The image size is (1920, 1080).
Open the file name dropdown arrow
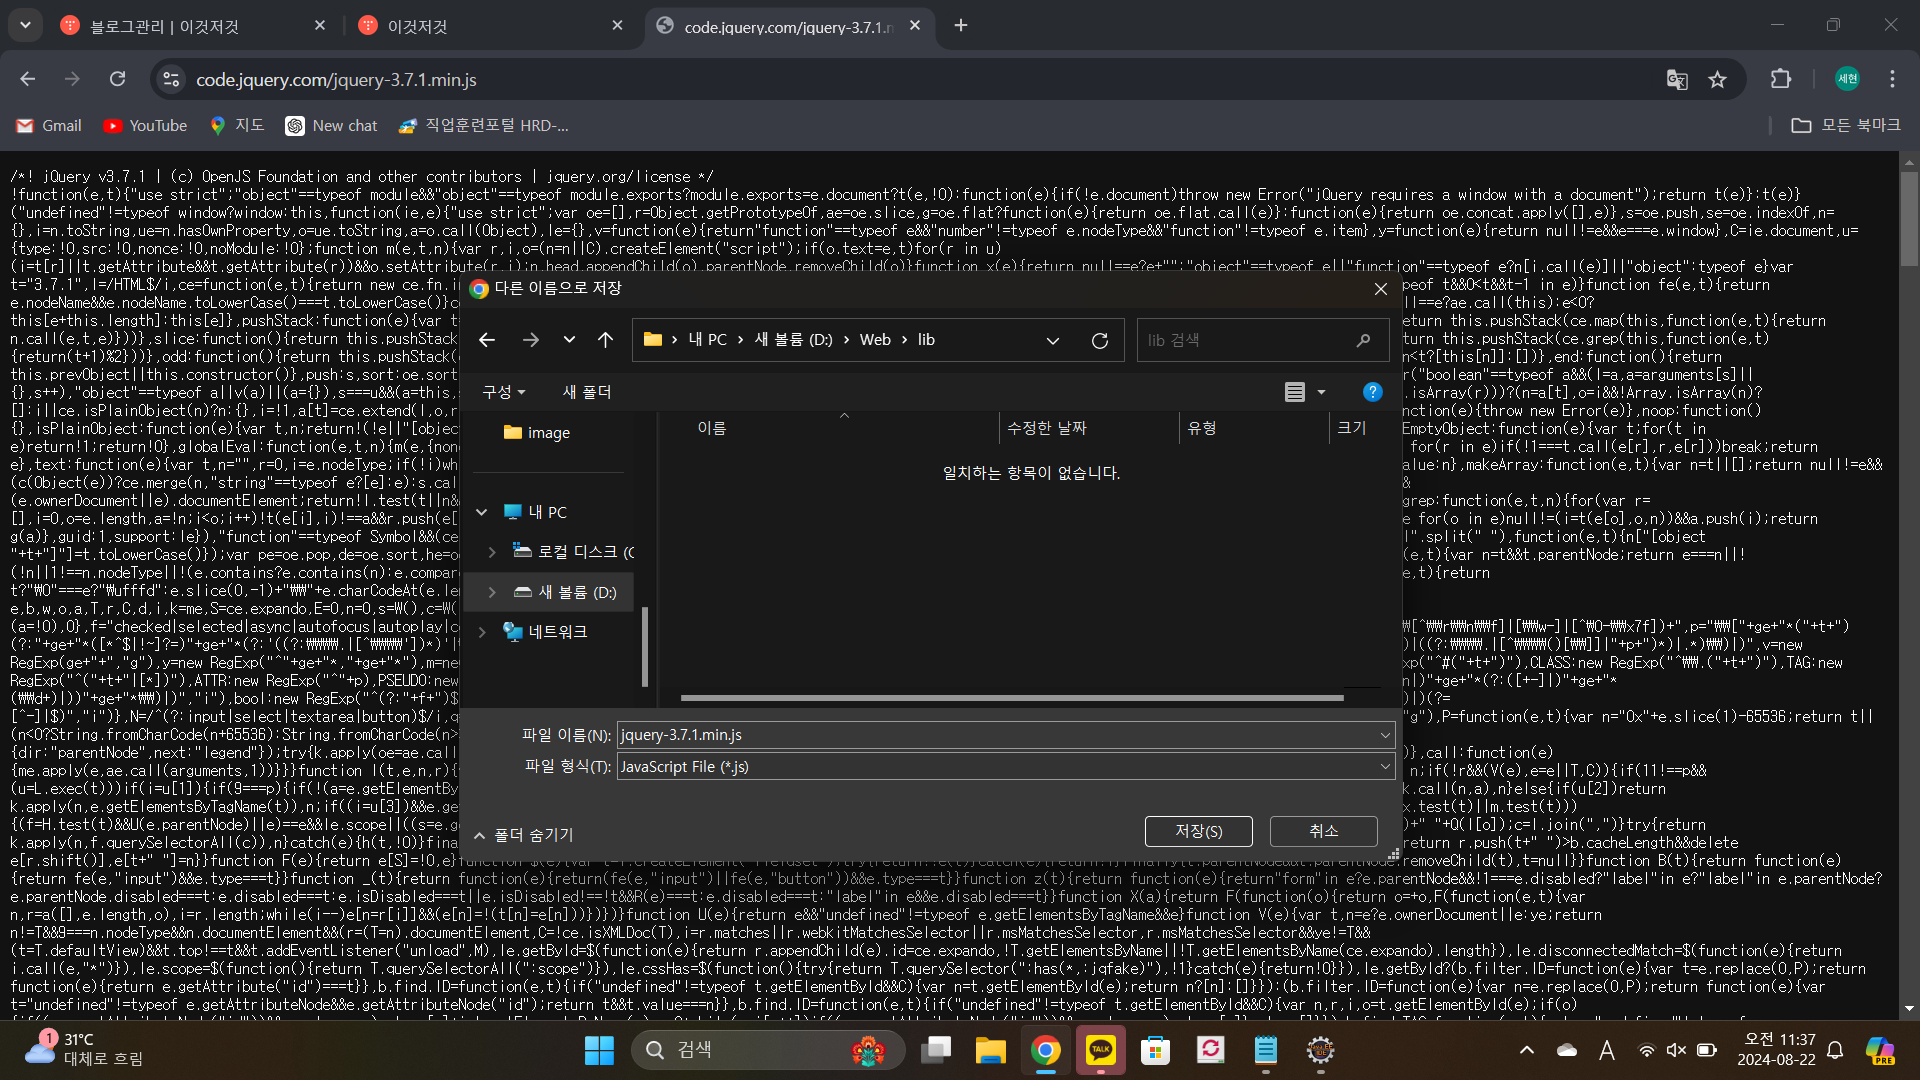pyautogui.click(x=1385, y=735)
